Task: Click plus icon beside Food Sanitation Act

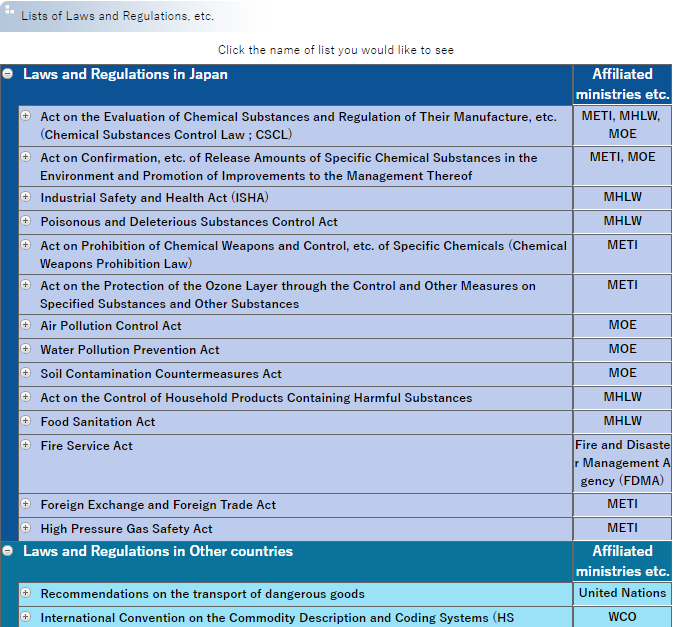Action: 26,421
